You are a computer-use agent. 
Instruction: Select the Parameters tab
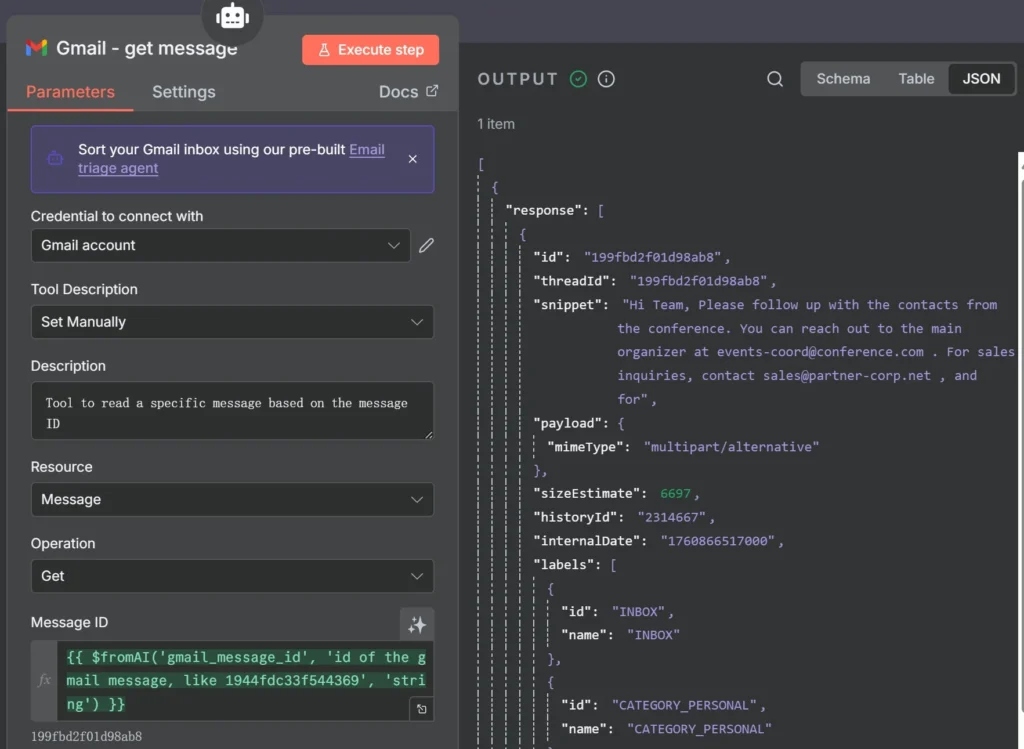[x=70, y=92]
